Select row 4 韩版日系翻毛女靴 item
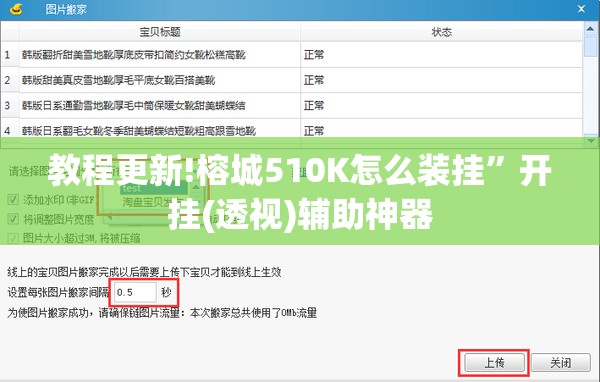Screen dimensions: 600x382 (139, 131)
